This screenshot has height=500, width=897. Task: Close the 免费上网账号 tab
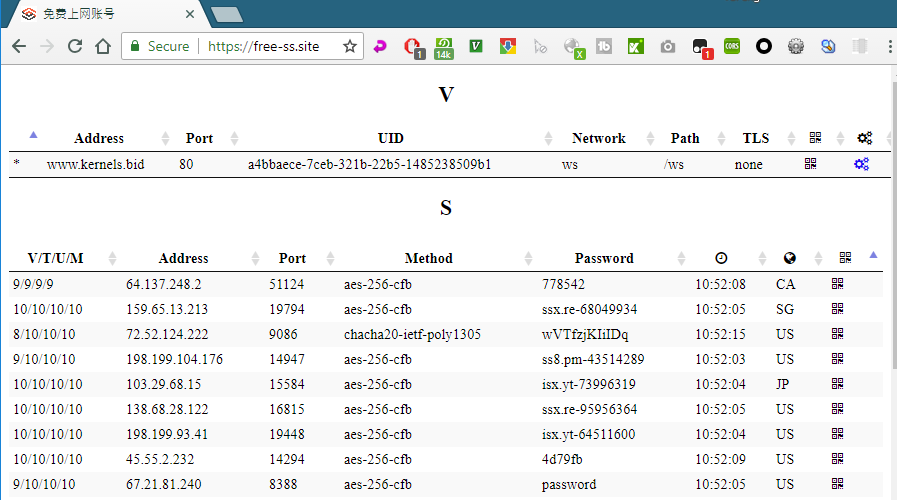tap(190, 14)
